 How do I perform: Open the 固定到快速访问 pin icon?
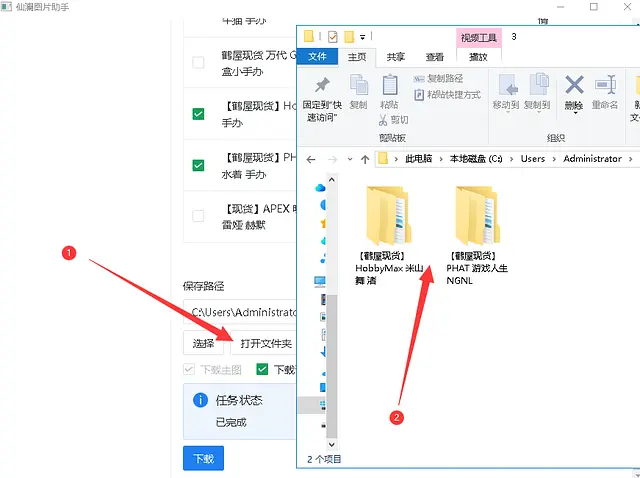[x=322, y=85]
